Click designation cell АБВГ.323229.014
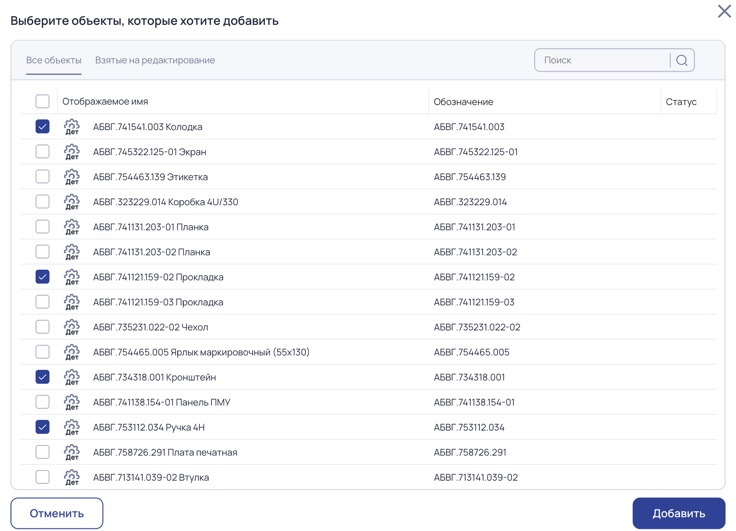This screenshot has height=531, width=736. click(x=470, y=202)
